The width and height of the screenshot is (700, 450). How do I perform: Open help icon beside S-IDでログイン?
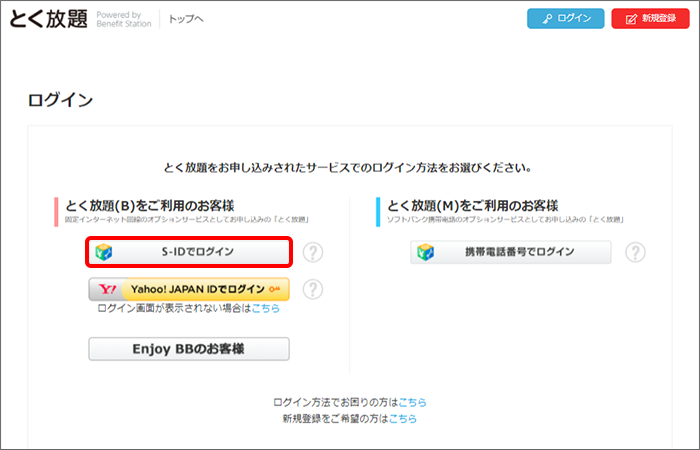pos(313,252)
